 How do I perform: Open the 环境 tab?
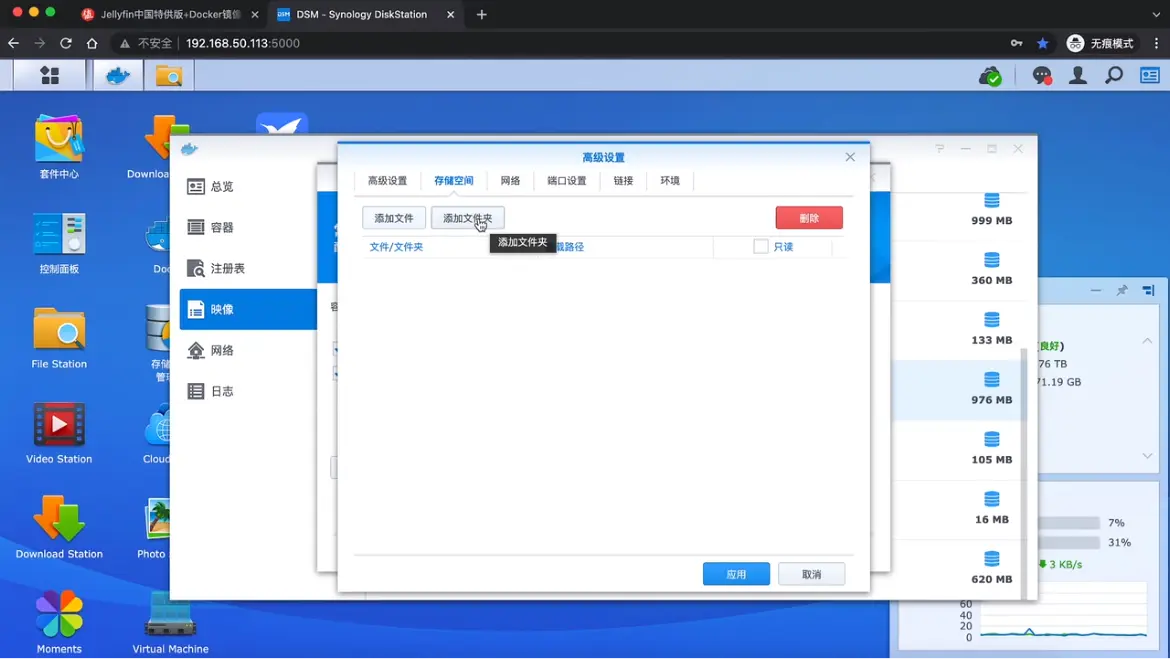point(670,181)
